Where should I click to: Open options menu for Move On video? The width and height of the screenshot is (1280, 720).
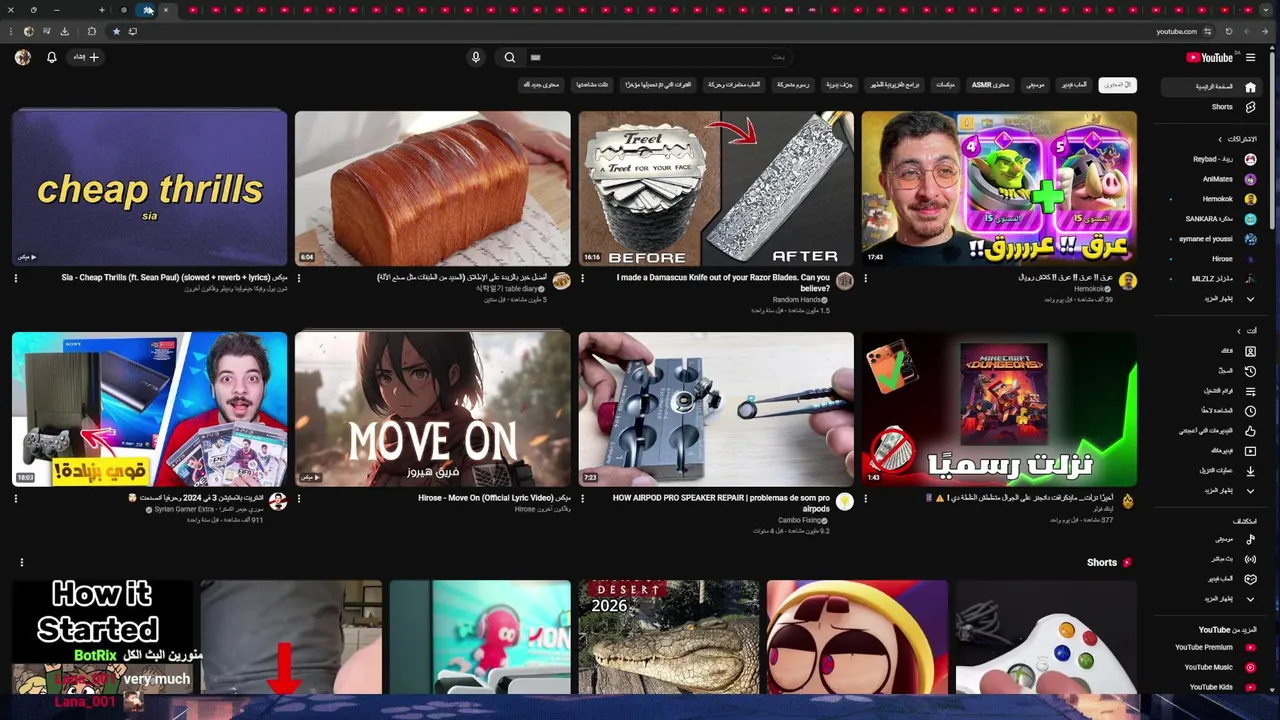click(x=299, y=498)
